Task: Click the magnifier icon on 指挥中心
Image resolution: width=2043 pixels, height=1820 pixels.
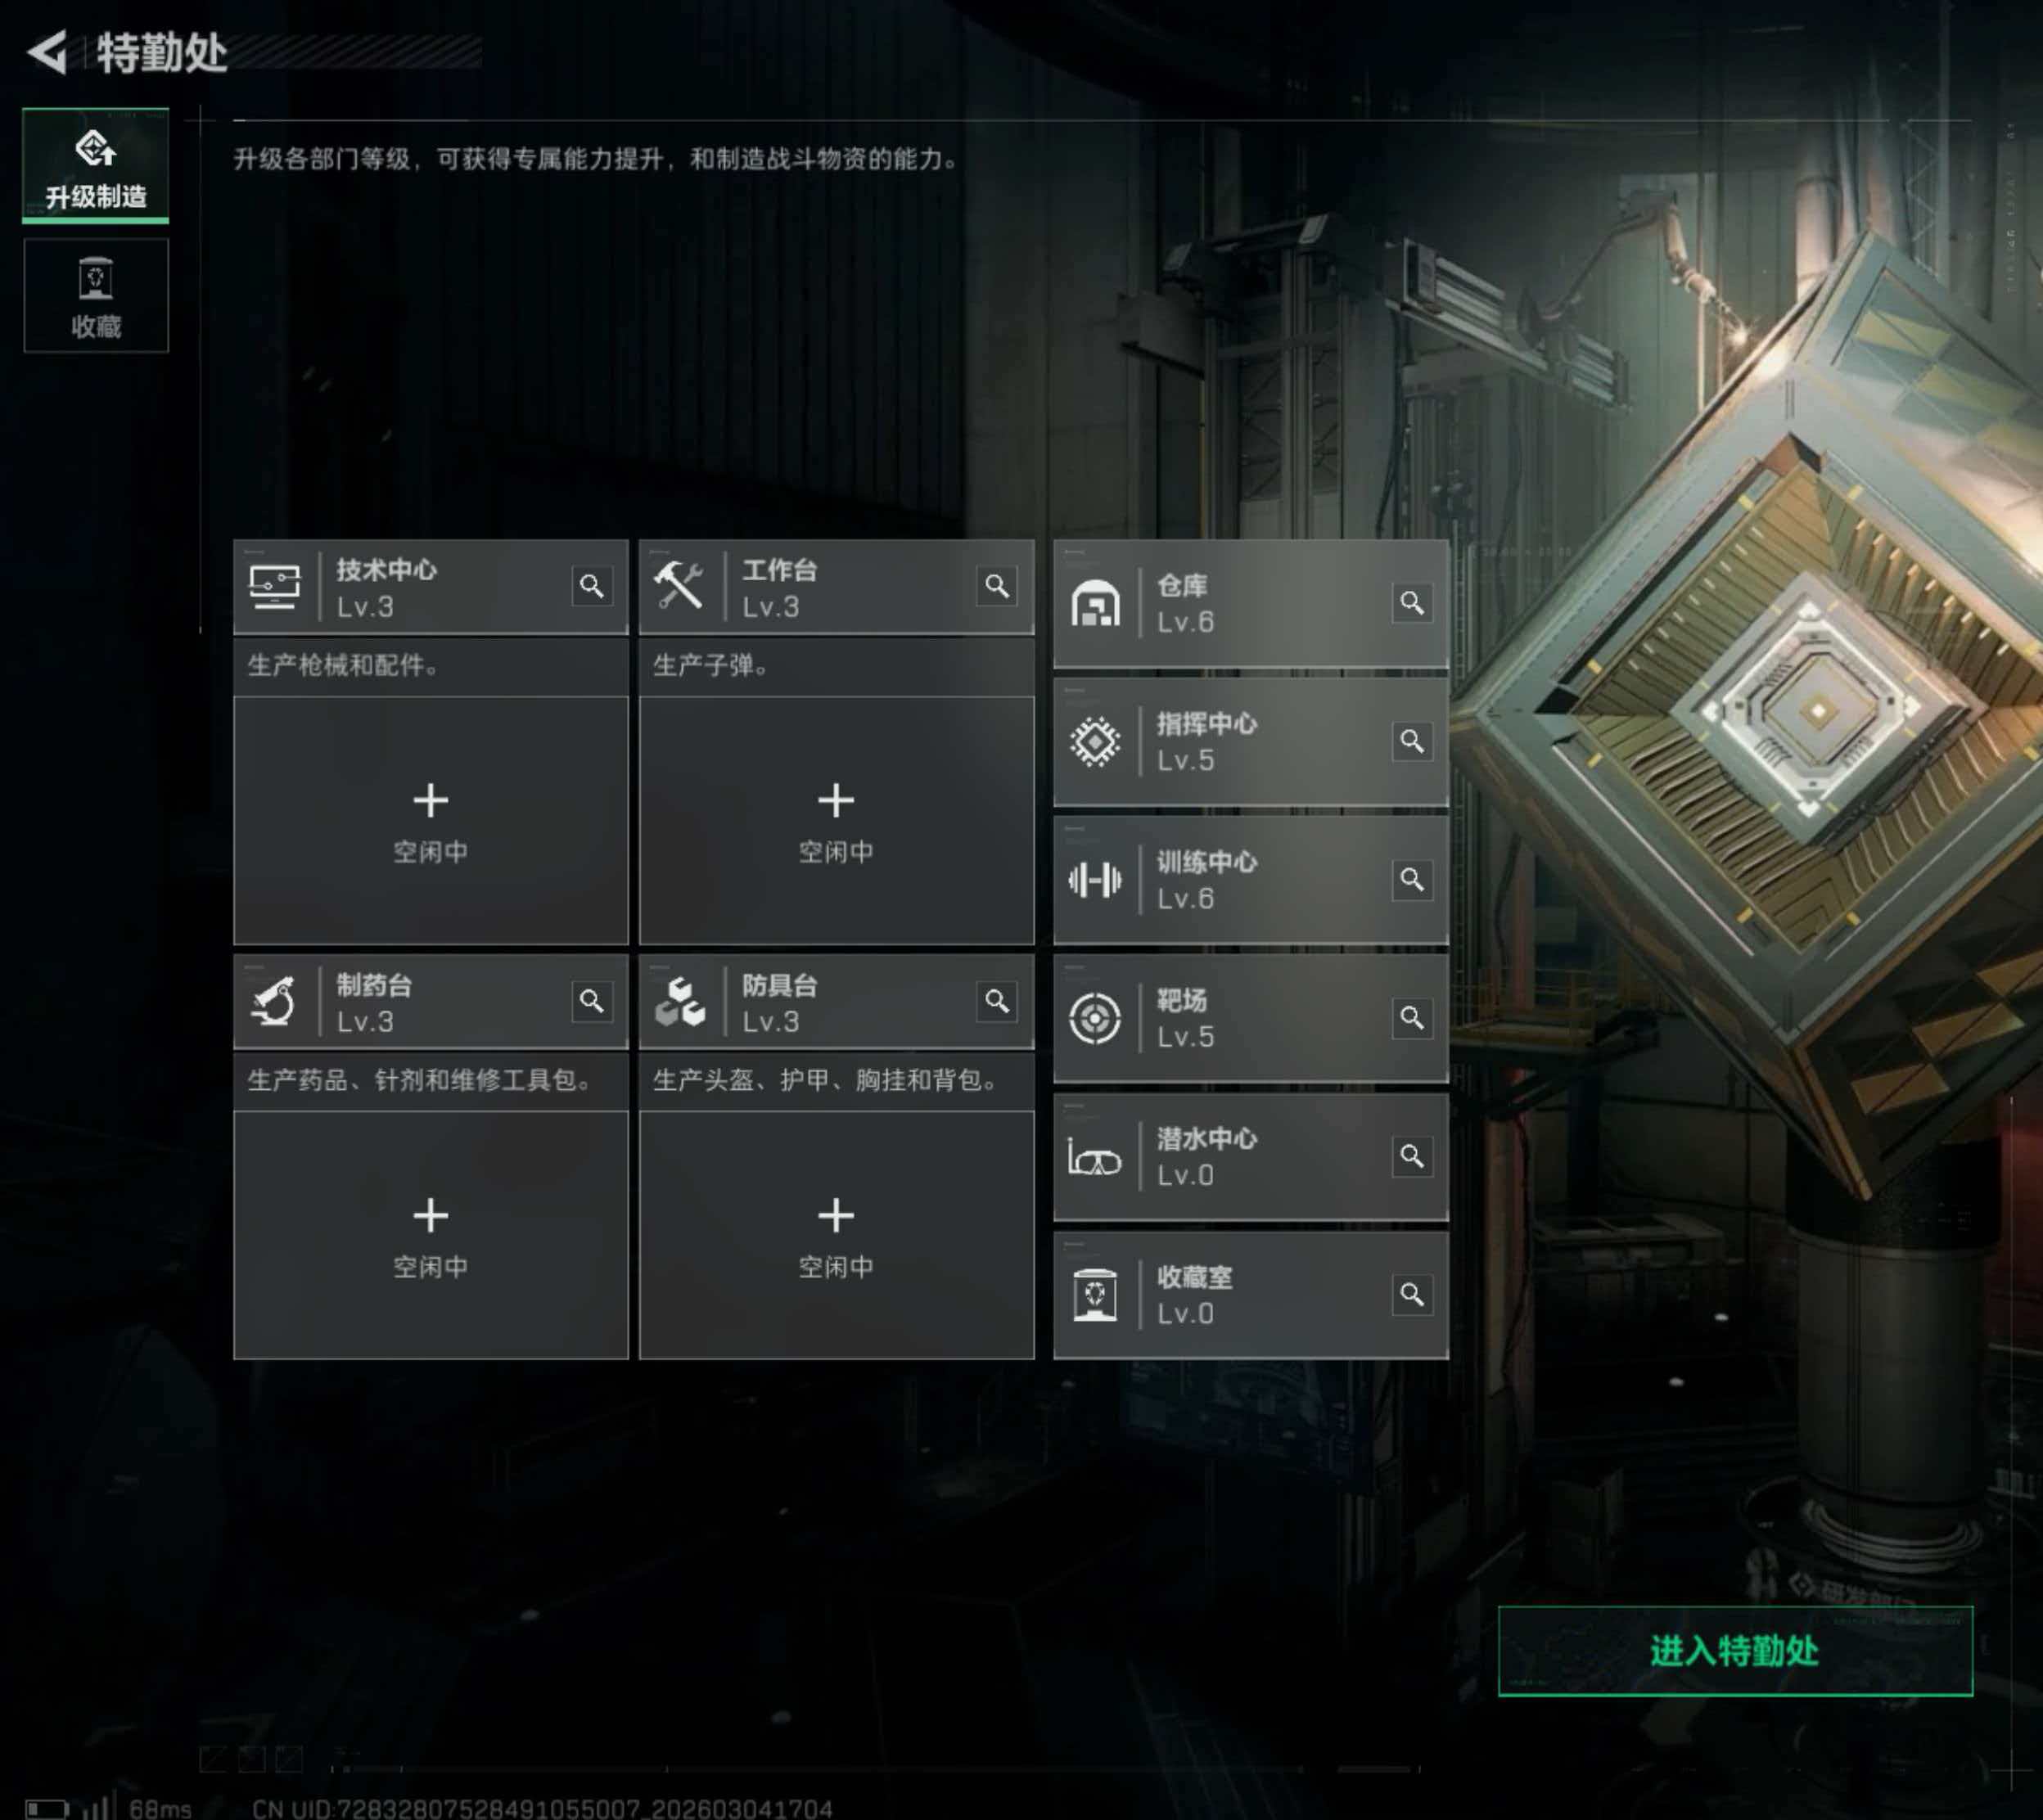Action: click(1411, 741)
